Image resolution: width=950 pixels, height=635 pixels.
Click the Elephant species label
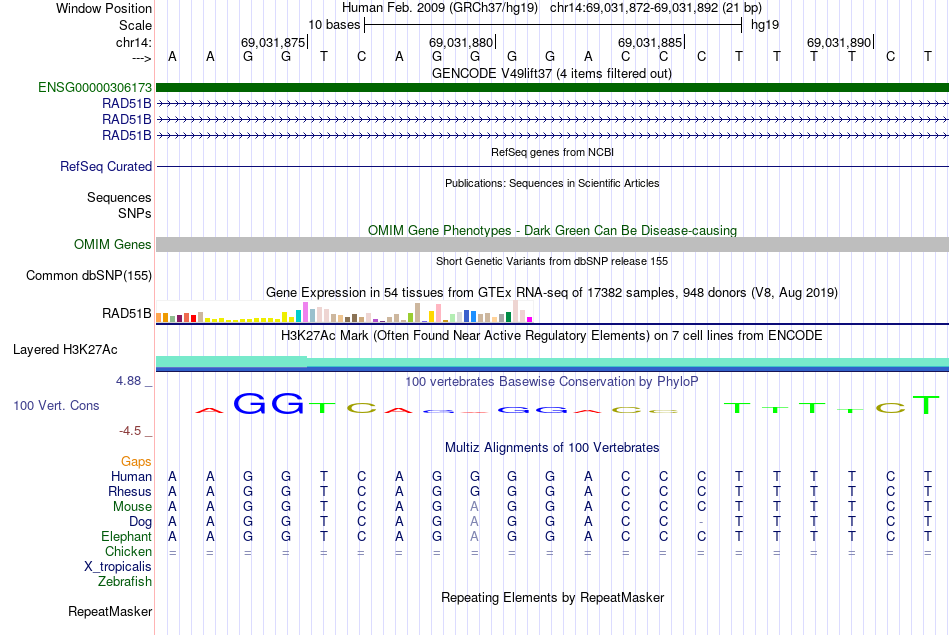(126, 536)
